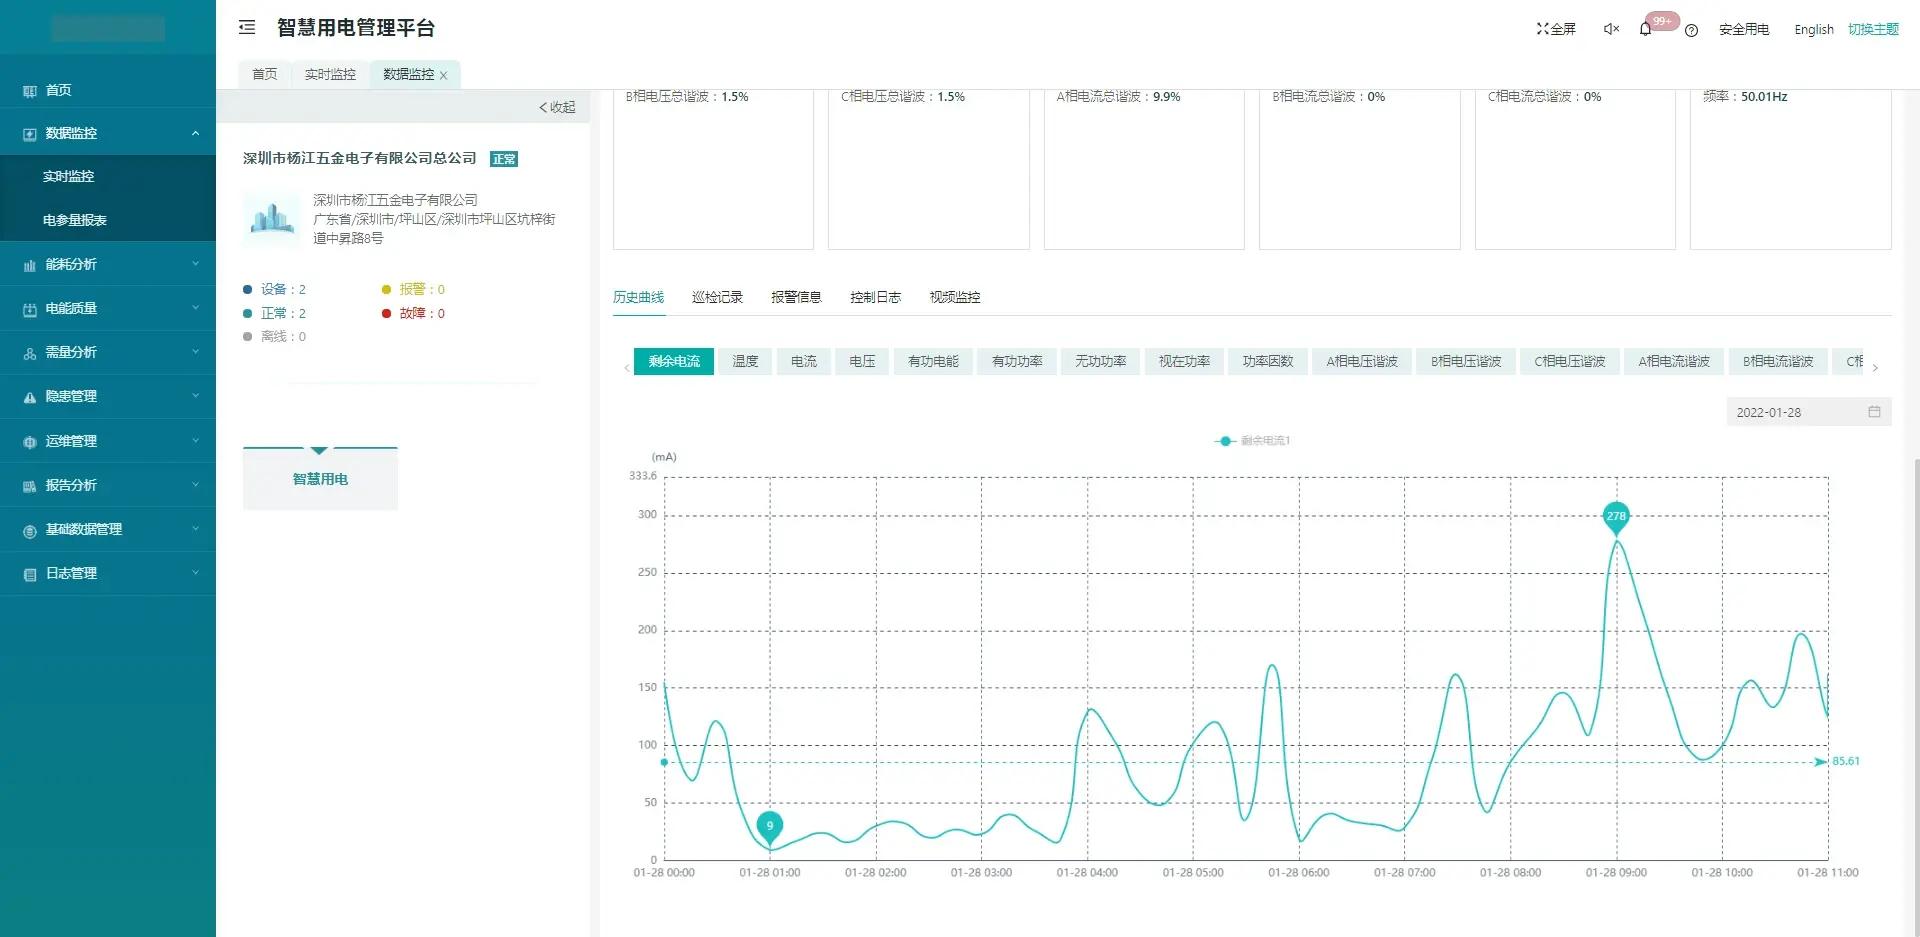Open the 电参量报表 submenu item
This screenshot has width=1920, height=937.
point(75,220)
